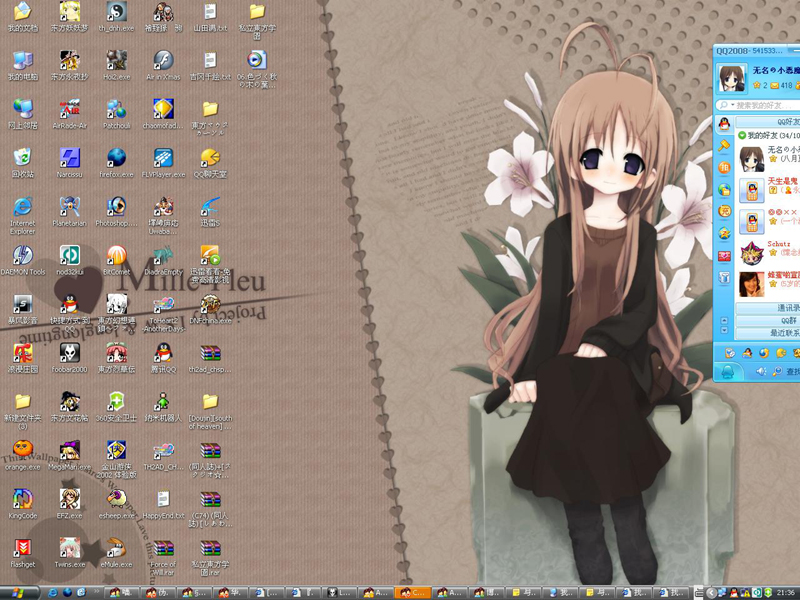Viewport: 800px width, 600px height.
Task: Launch the Photoshop desktop shortcut
Action: [116, 212]
